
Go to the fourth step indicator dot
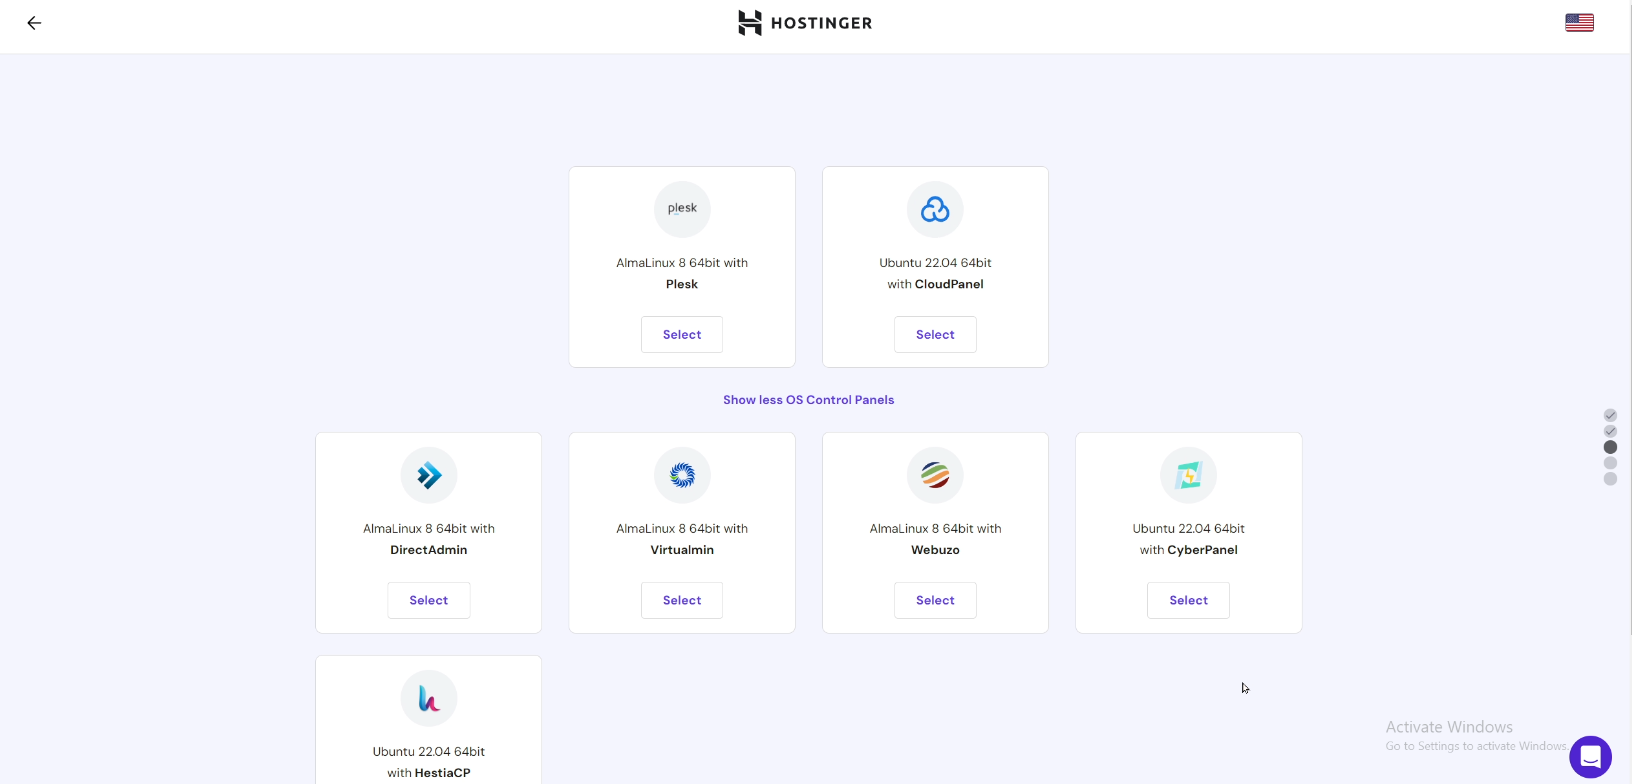pyautogui.click(x=1610, y=463)
